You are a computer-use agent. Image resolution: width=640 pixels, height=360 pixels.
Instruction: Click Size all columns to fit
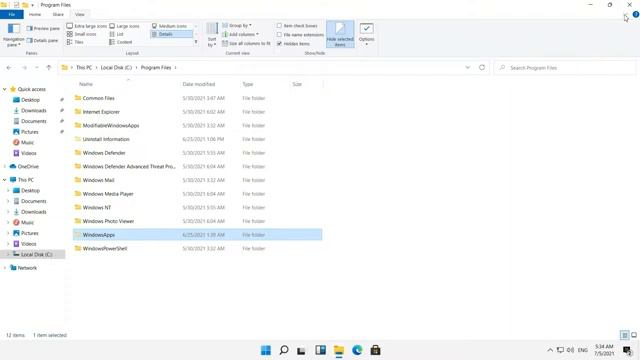tap(246, 43)
